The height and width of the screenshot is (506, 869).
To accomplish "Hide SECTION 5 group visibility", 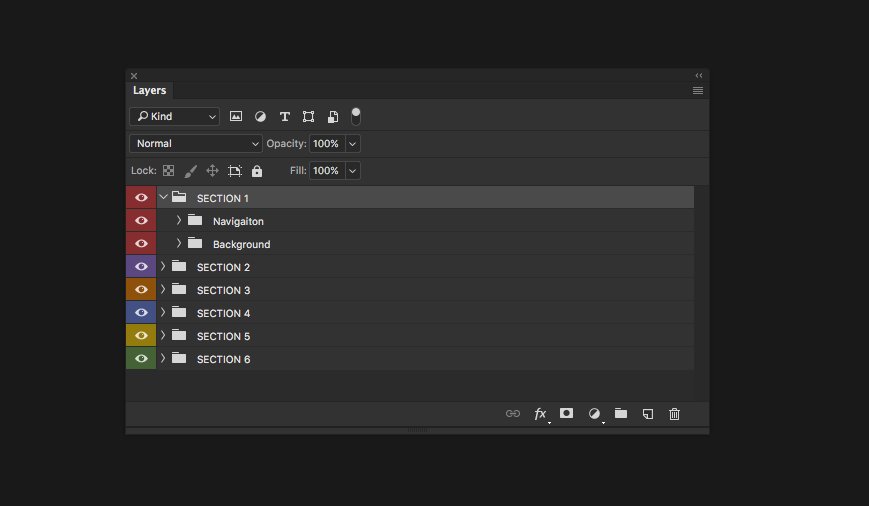I will [141, 336].
